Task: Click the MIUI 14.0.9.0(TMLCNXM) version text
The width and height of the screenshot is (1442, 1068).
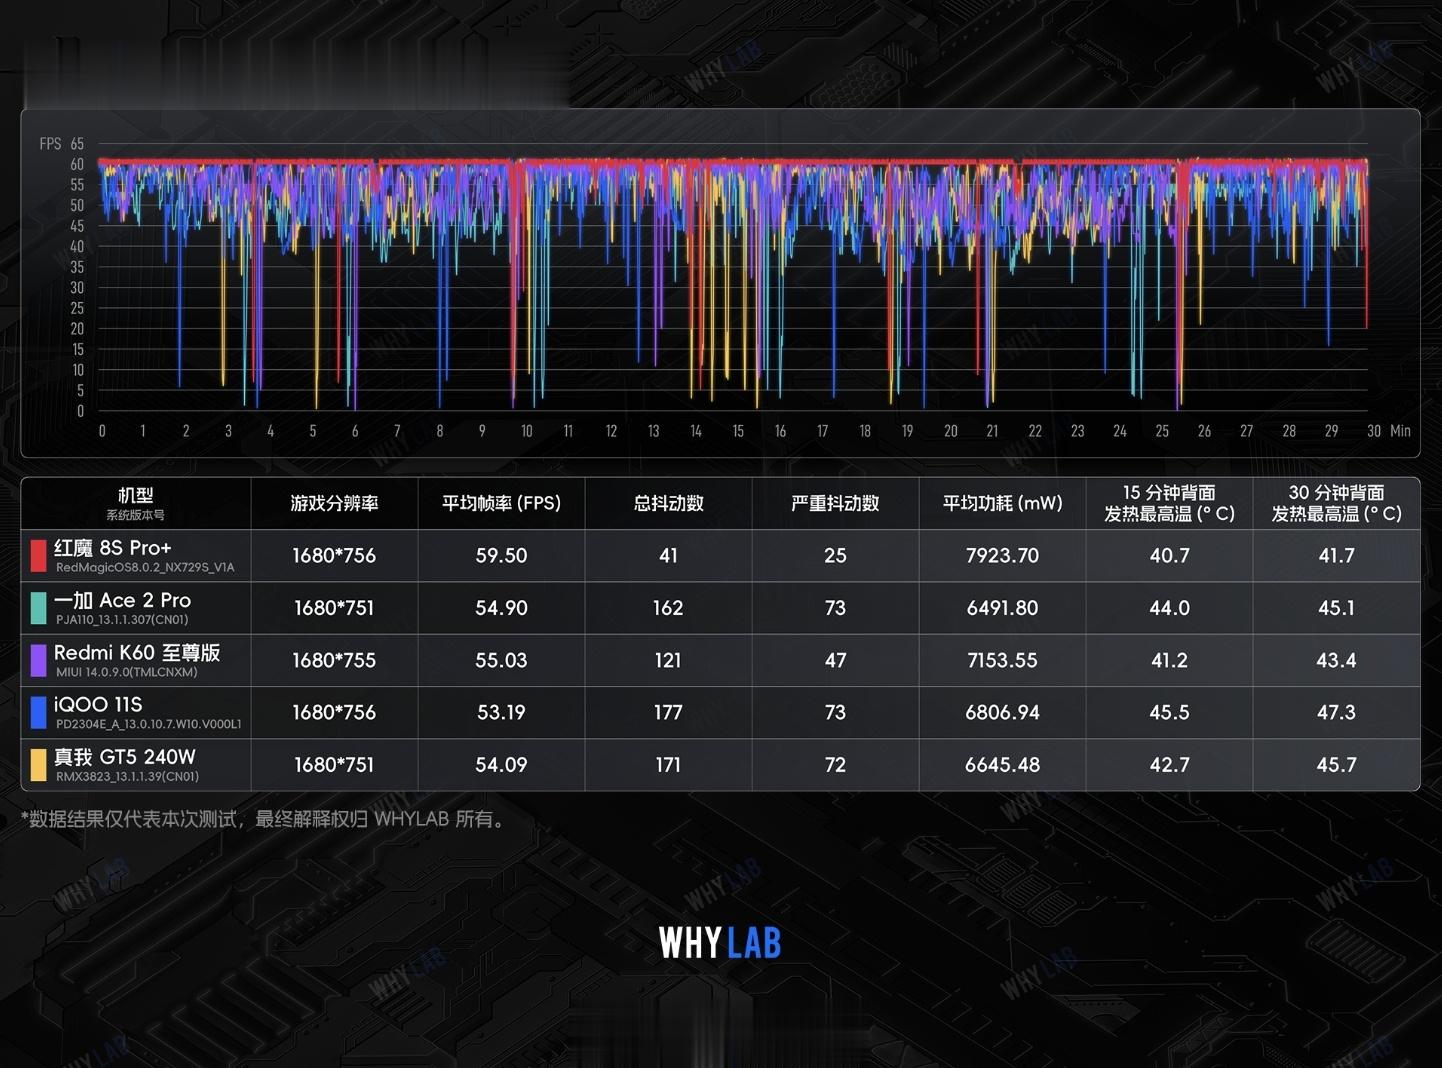Action: pos(127,672)
